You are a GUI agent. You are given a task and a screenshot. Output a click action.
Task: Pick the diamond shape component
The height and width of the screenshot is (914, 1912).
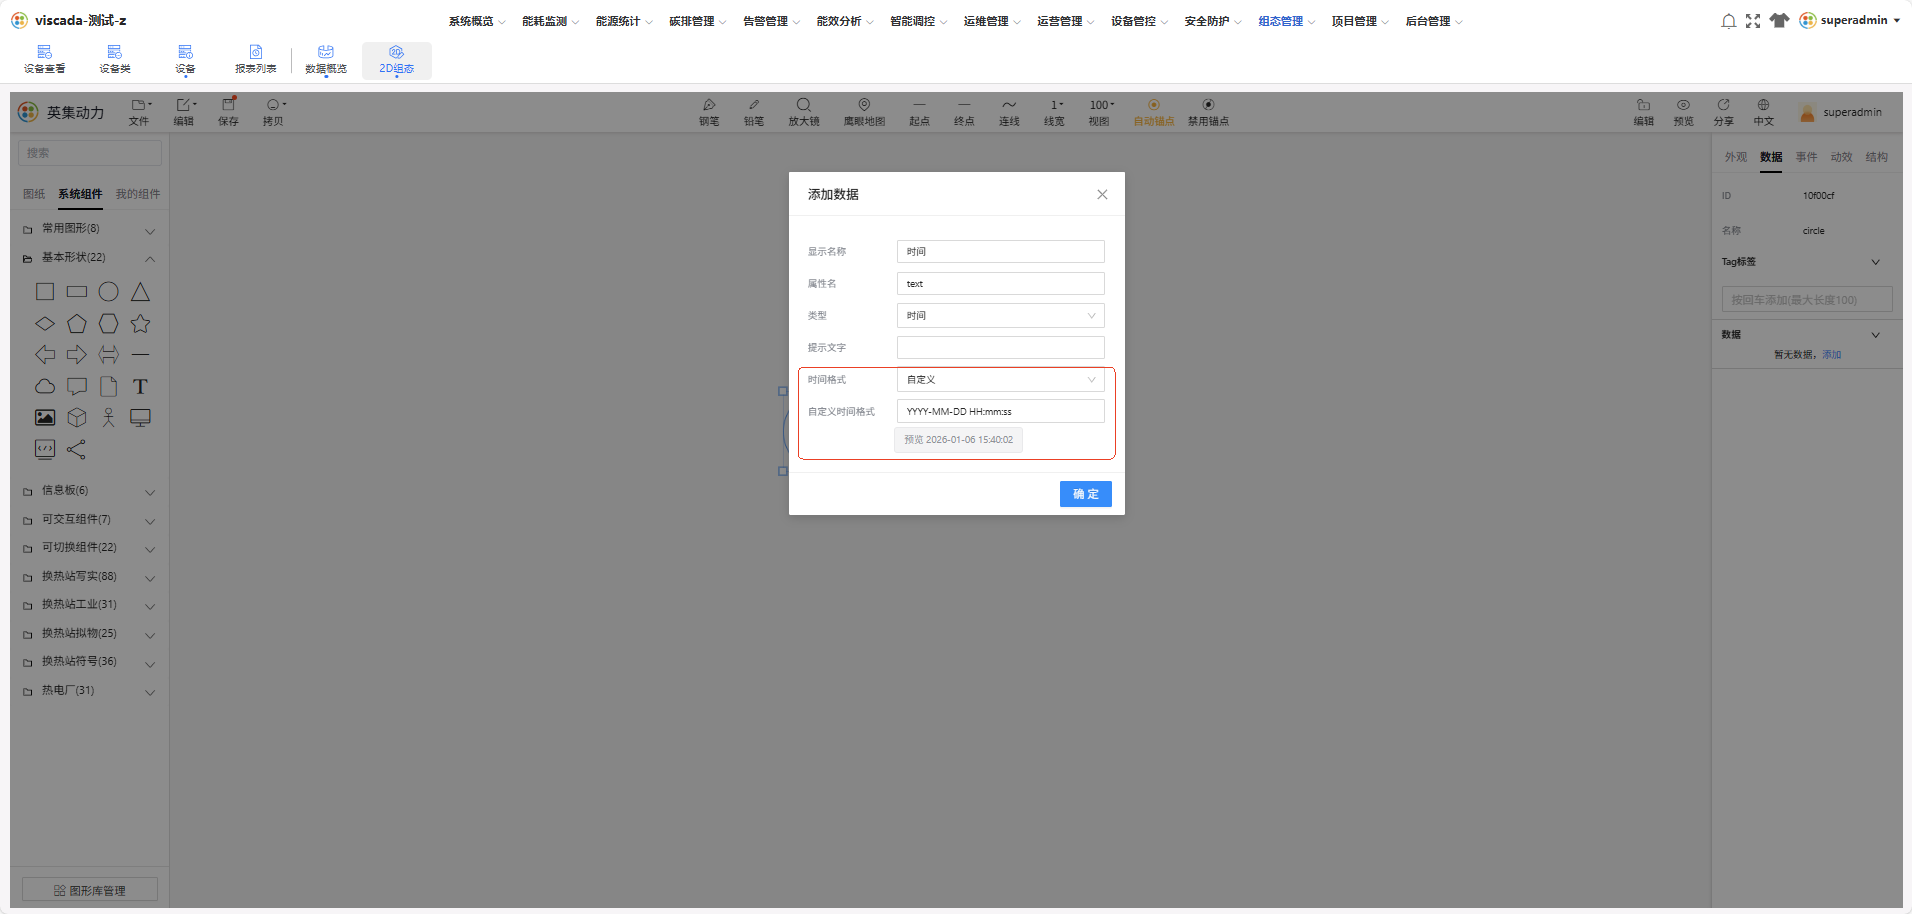coord(45,324)
